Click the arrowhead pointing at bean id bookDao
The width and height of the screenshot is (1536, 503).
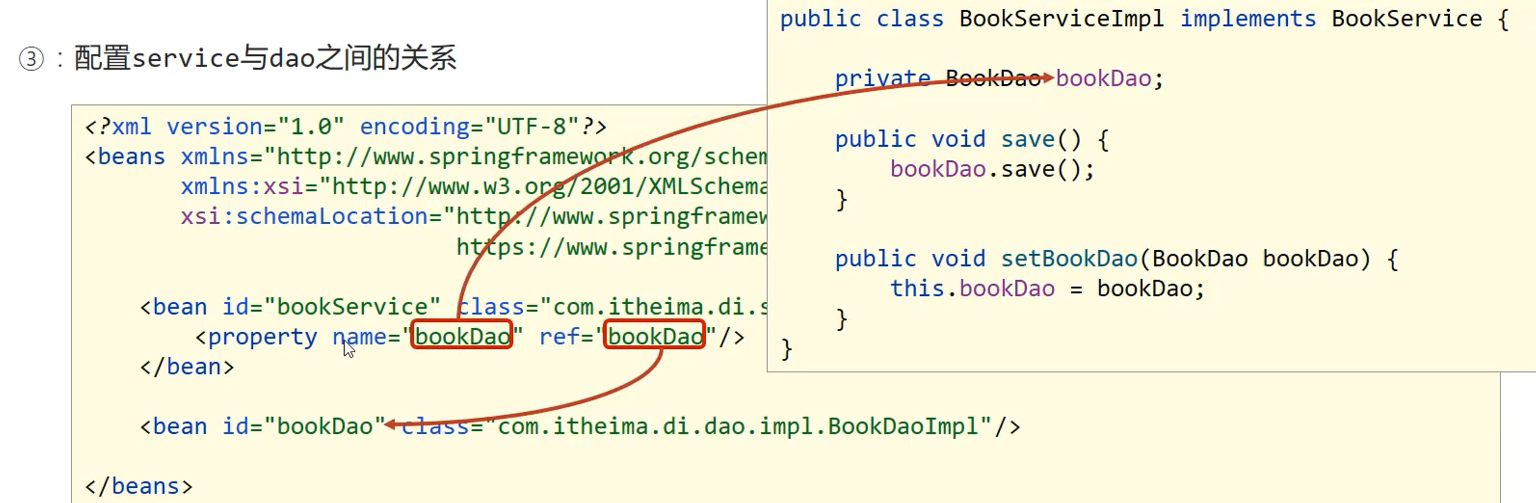pos(392,424)
